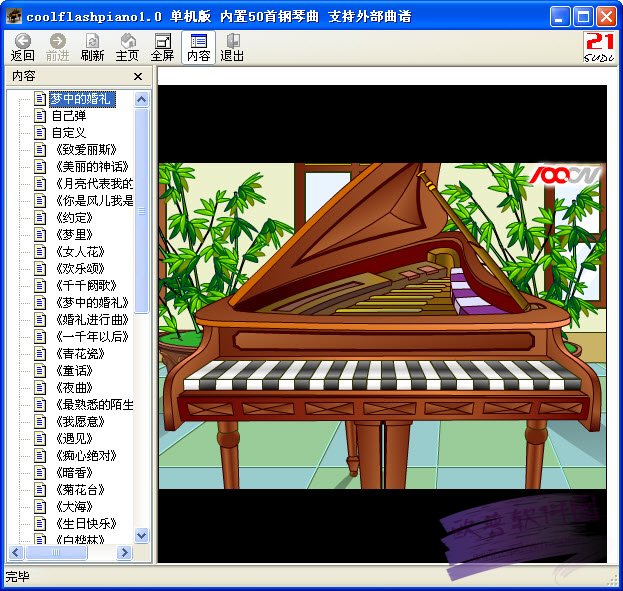The image size is (623, 591).
Task: Click the page icon beside 《大海》
Action: (x=40, y=506)
